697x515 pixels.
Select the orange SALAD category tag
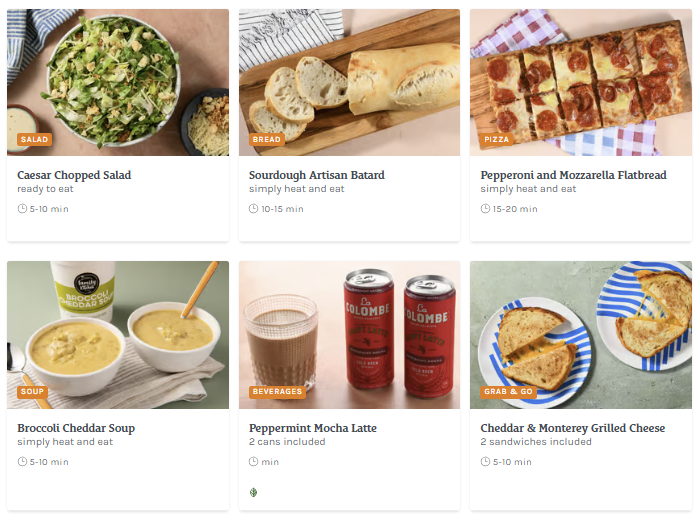click(34, 140)
